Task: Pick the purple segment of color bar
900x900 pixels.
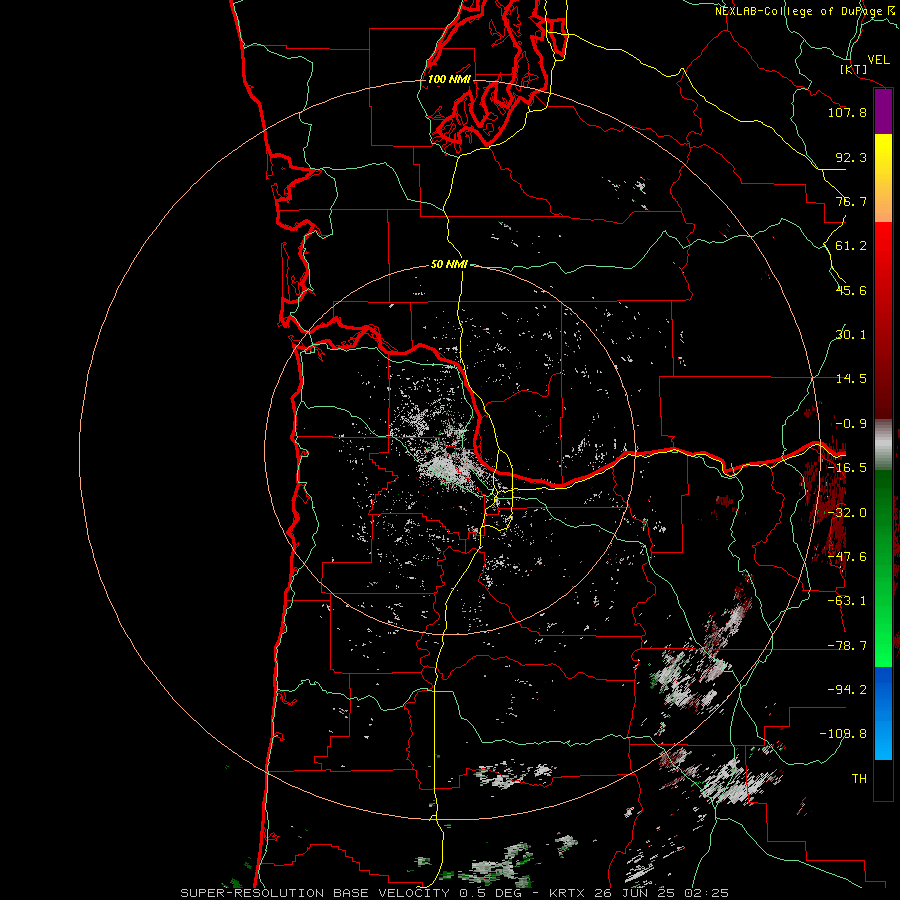Action: [x=883, y=112]
